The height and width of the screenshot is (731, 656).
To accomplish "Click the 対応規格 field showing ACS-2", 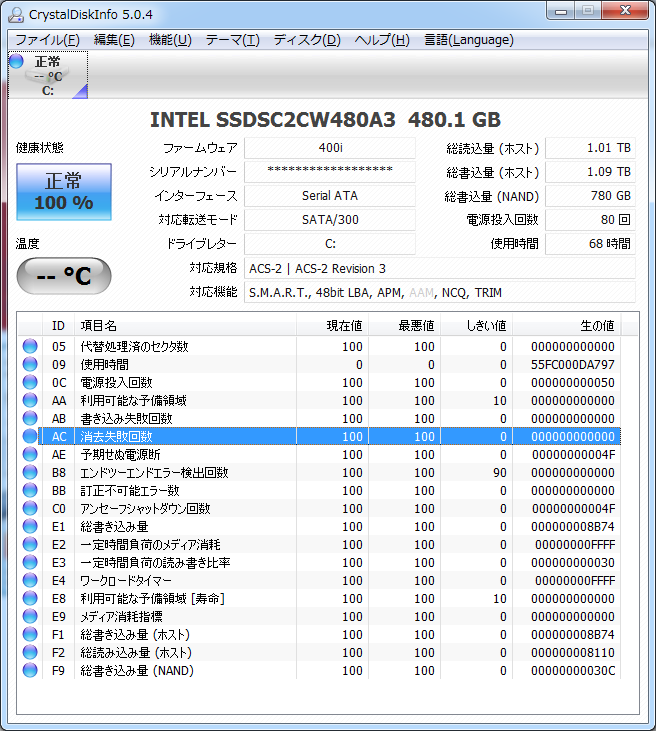I will click(x=440, y=269).
